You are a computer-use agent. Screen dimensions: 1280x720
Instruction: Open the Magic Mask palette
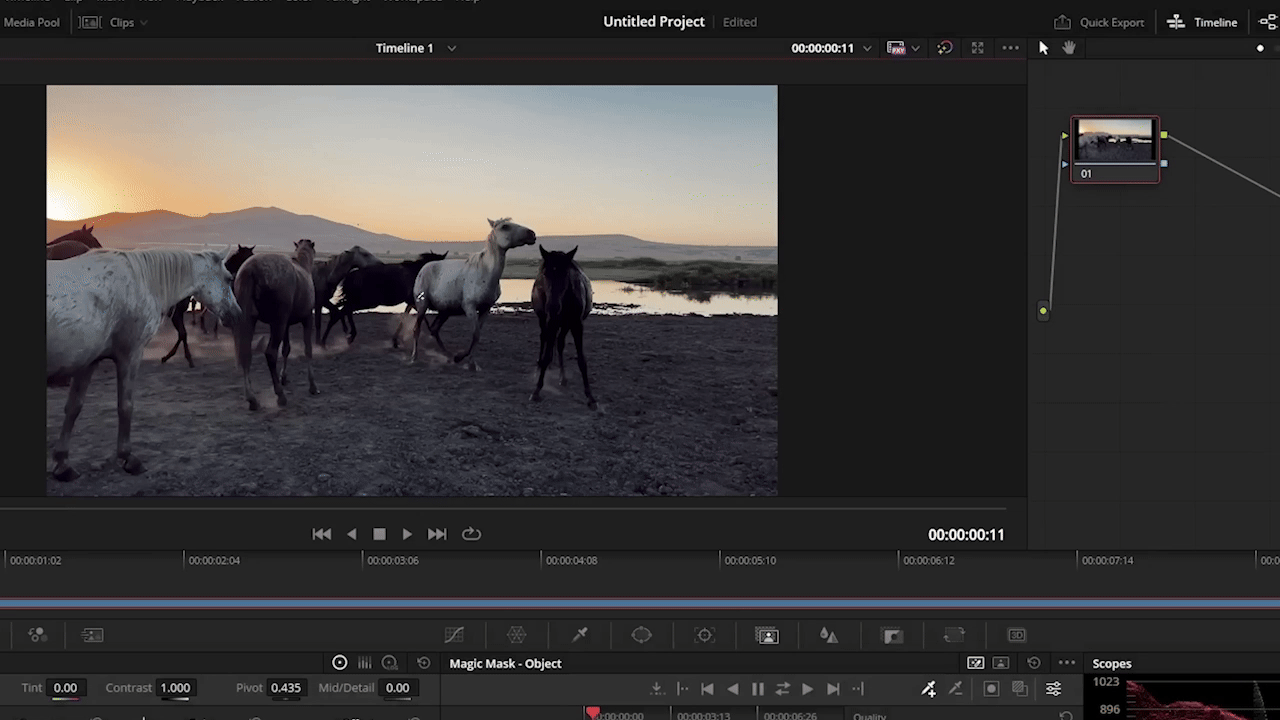(767, 635)
